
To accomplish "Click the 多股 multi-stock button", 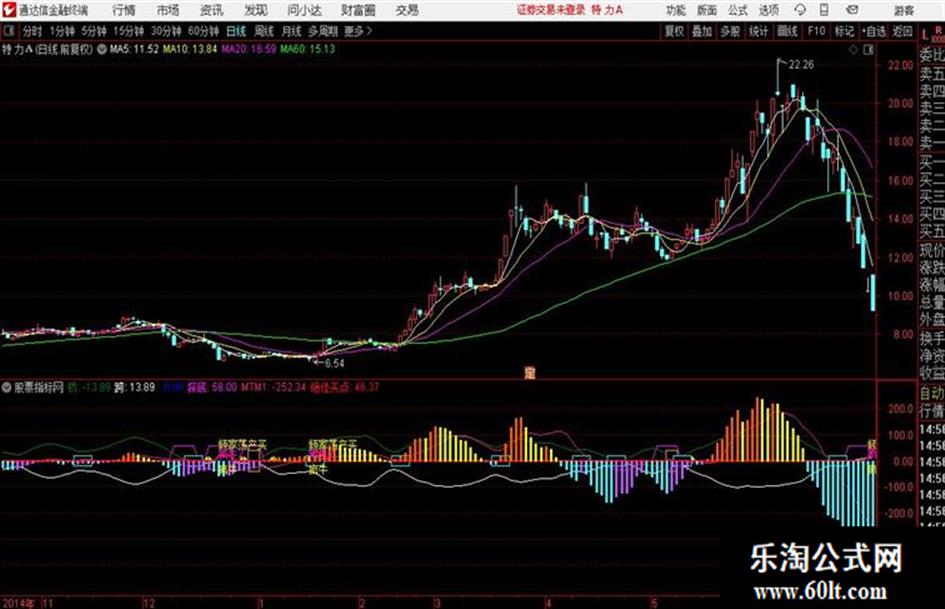I will pyautogui.click(x=730, y=31).
